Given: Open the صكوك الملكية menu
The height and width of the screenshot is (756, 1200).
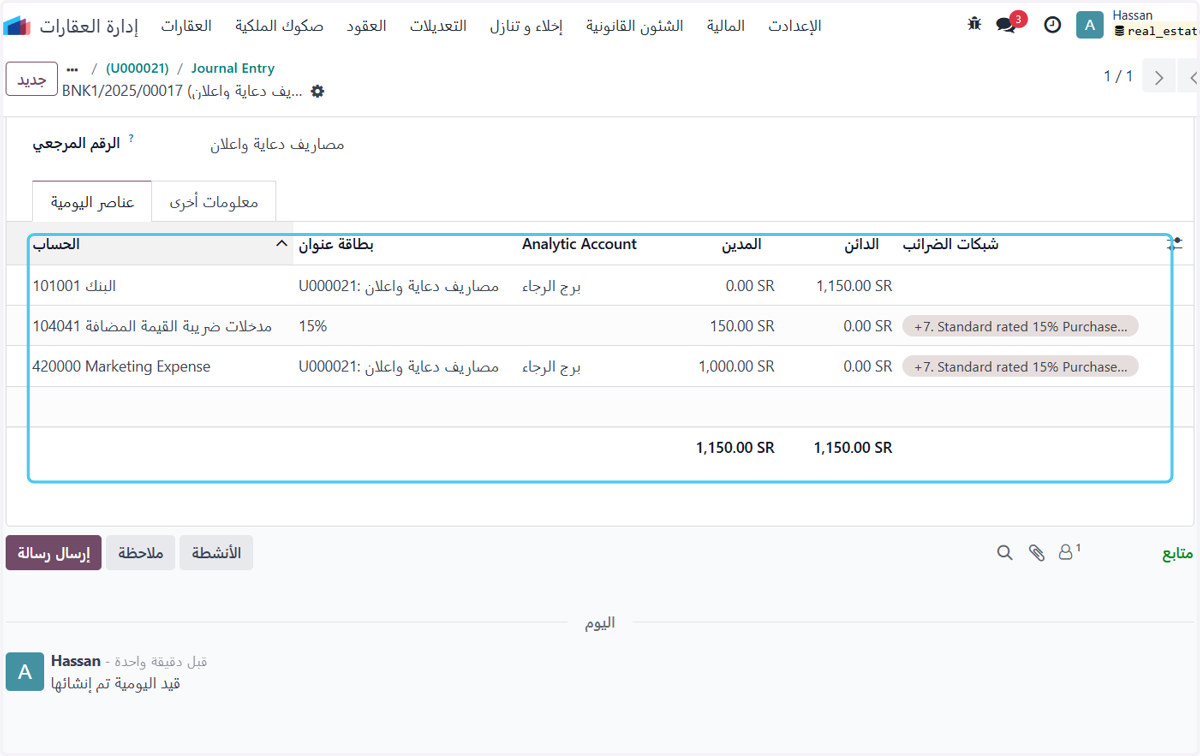Looking at the screenshot, I should pos(279,26).
